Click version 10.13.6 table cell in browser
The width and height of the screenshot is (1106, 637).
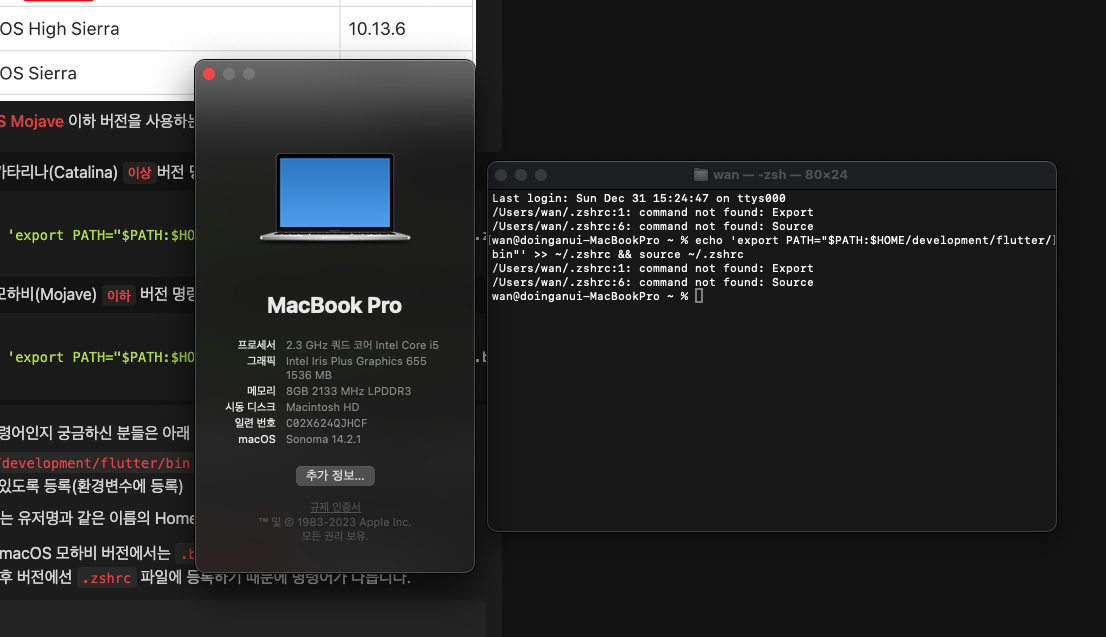coord(406,29)
